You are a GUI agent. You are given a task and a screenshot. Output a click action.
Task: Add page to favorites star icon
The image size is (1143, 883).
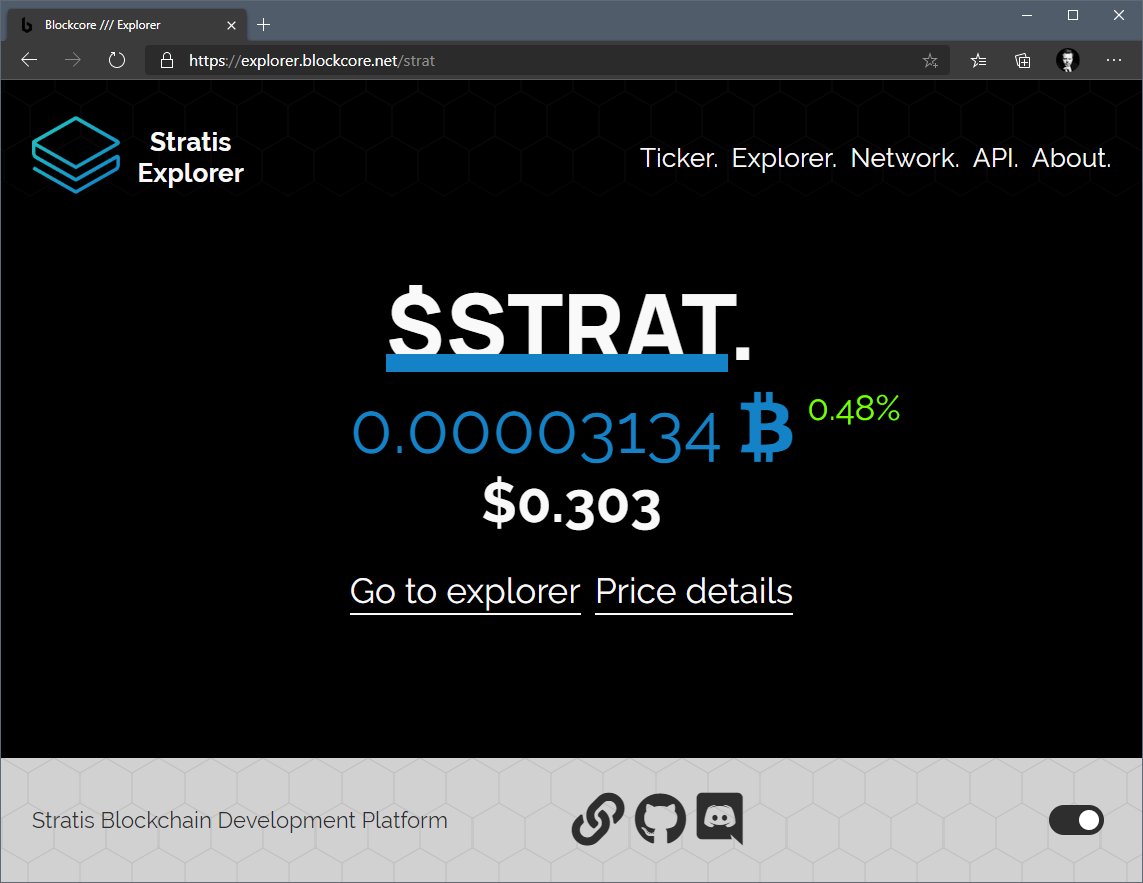pos(930,61)
